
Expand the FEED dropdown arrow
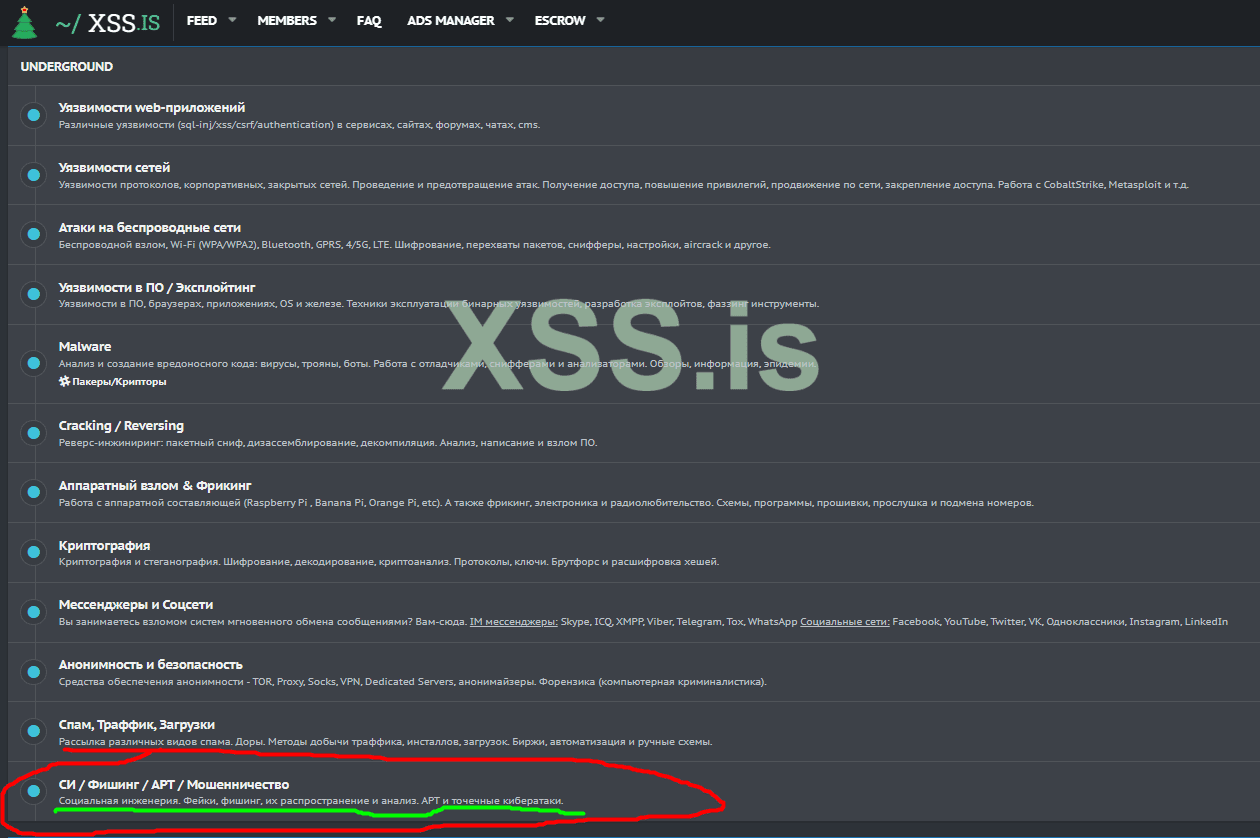tap(232, 20)
